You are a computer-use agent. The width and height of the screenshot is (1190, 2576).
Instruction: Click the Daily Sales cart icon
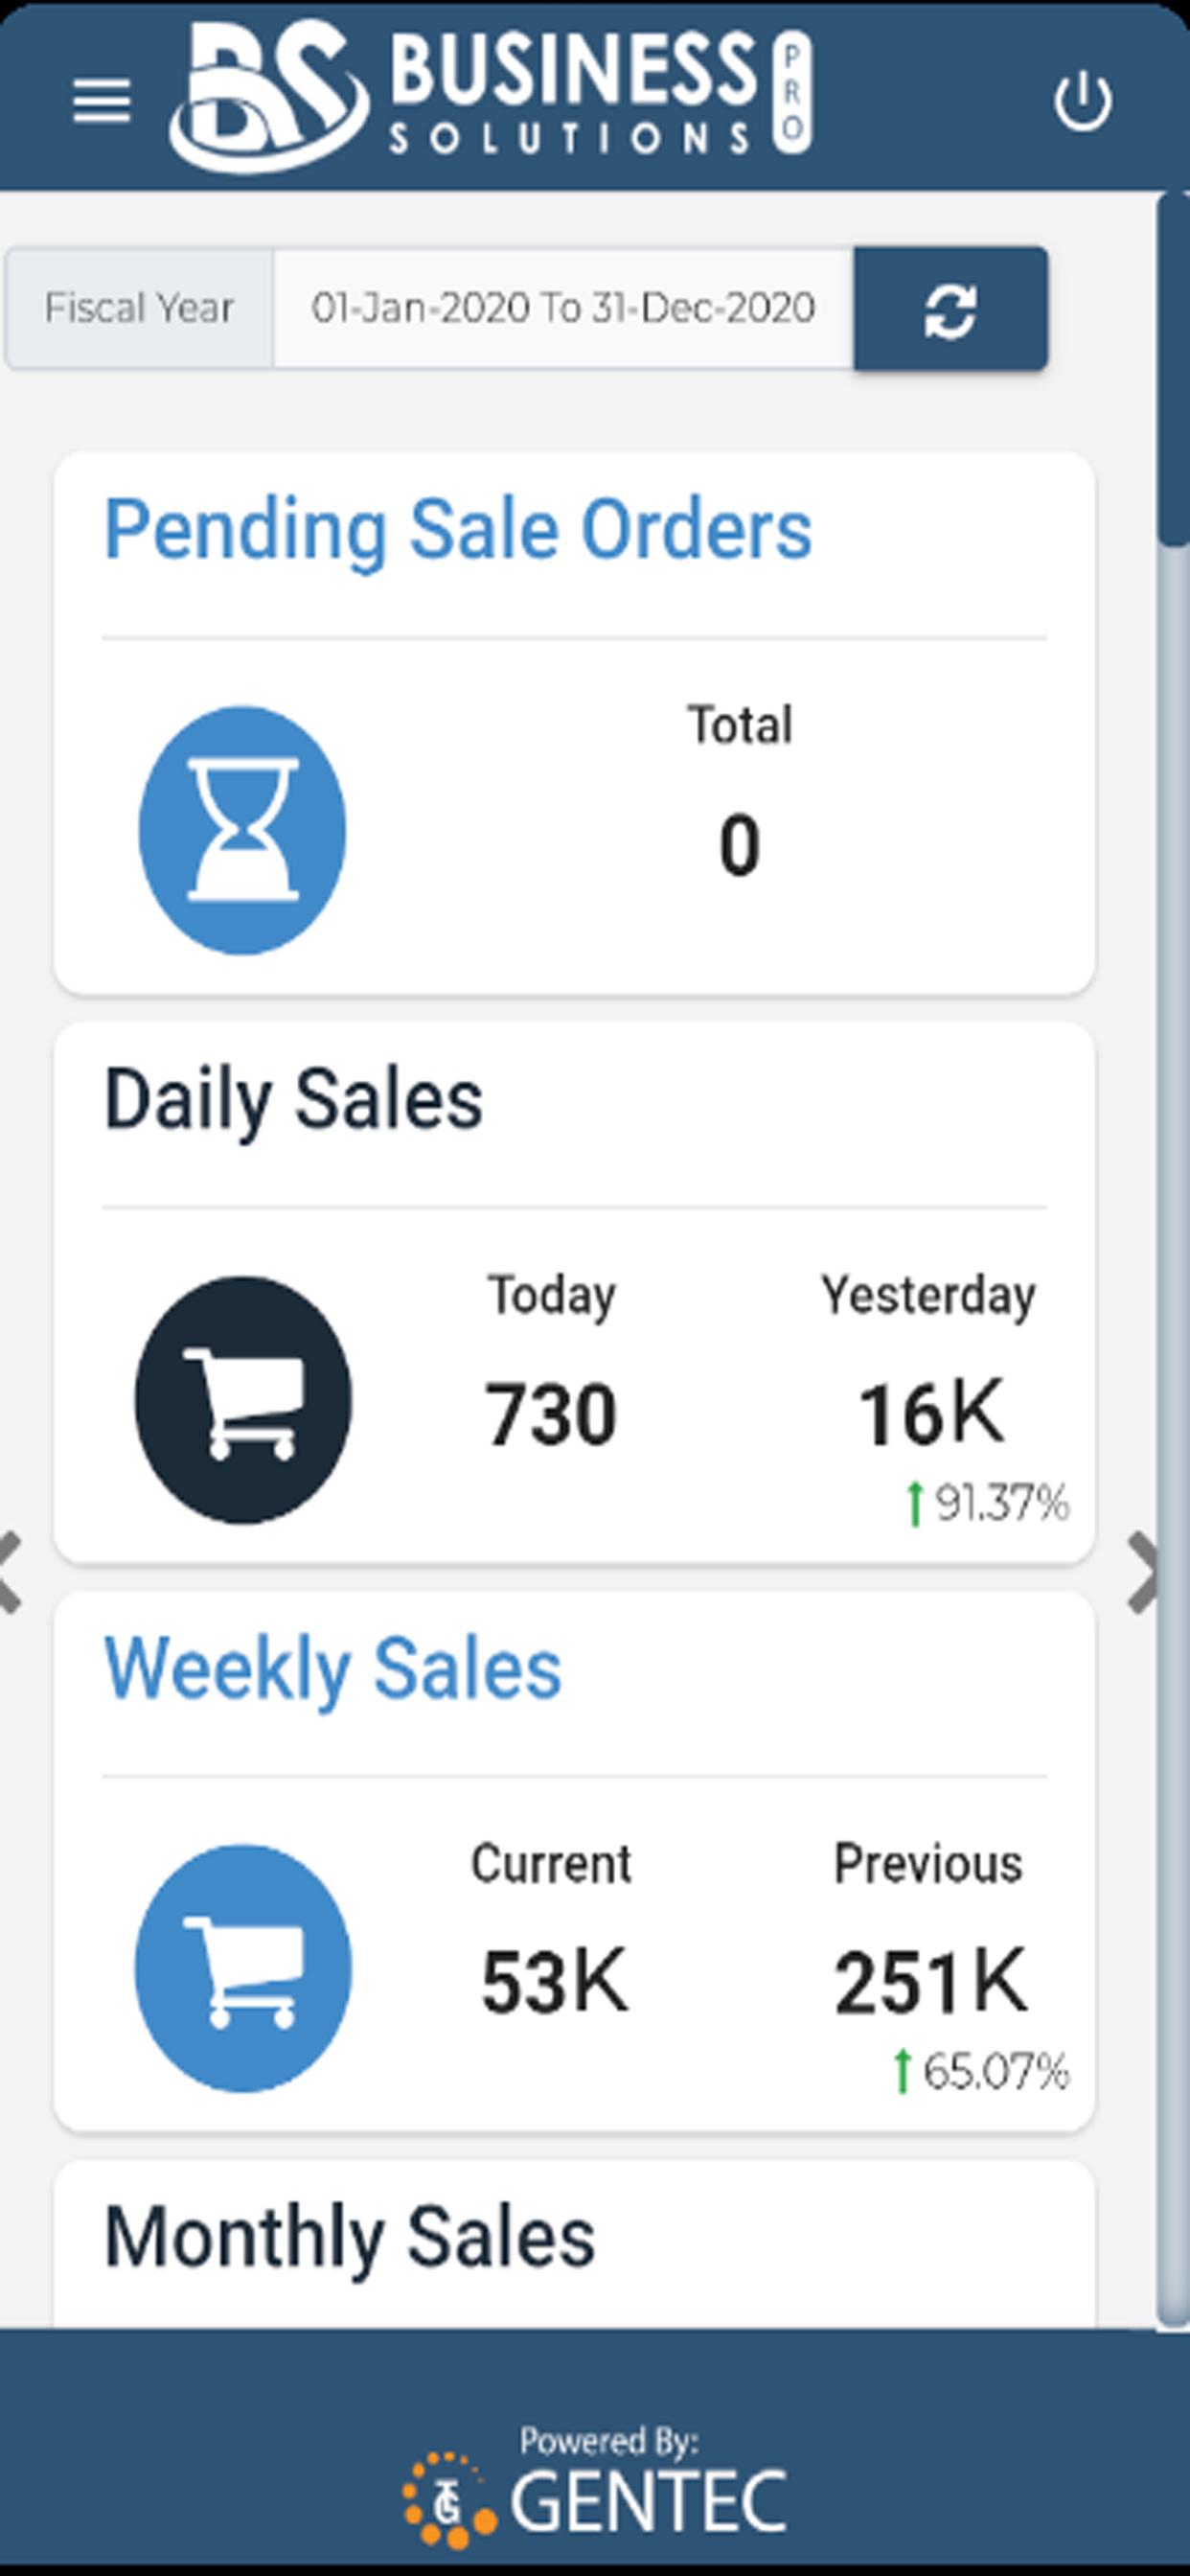coord(243,1400)
